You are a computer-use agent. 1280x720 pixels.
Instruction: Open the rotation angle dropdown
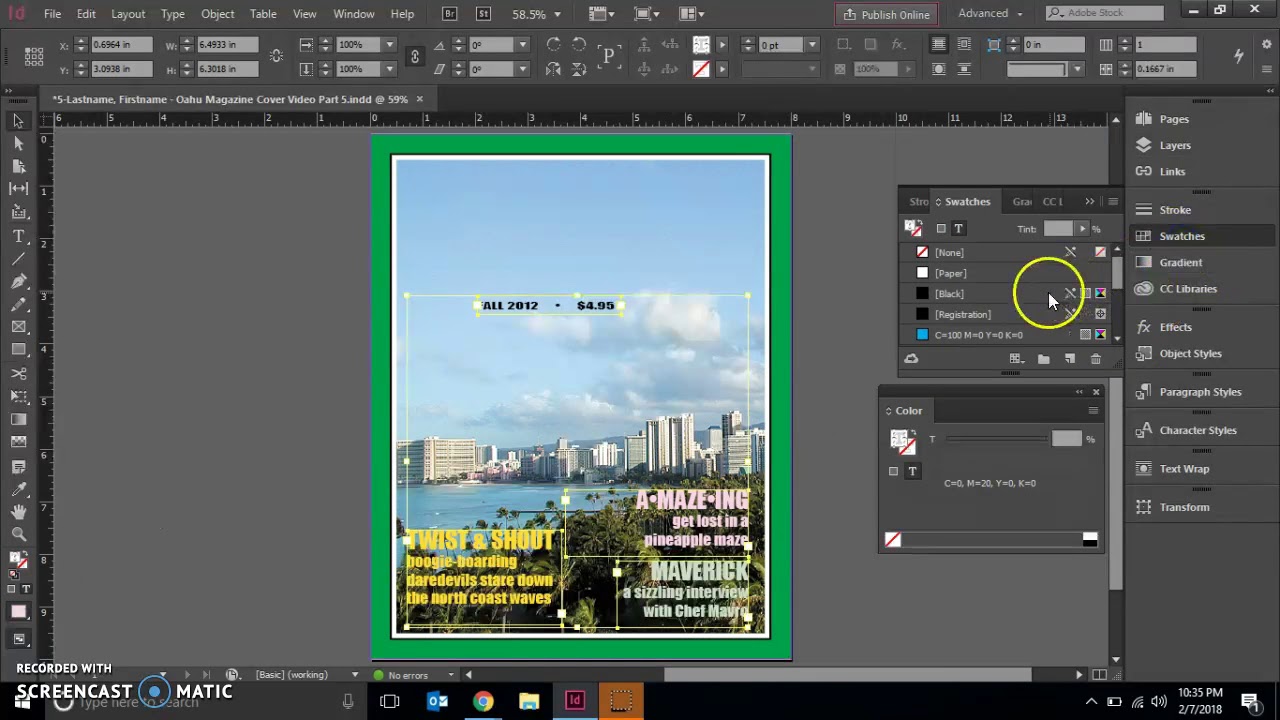521,45
